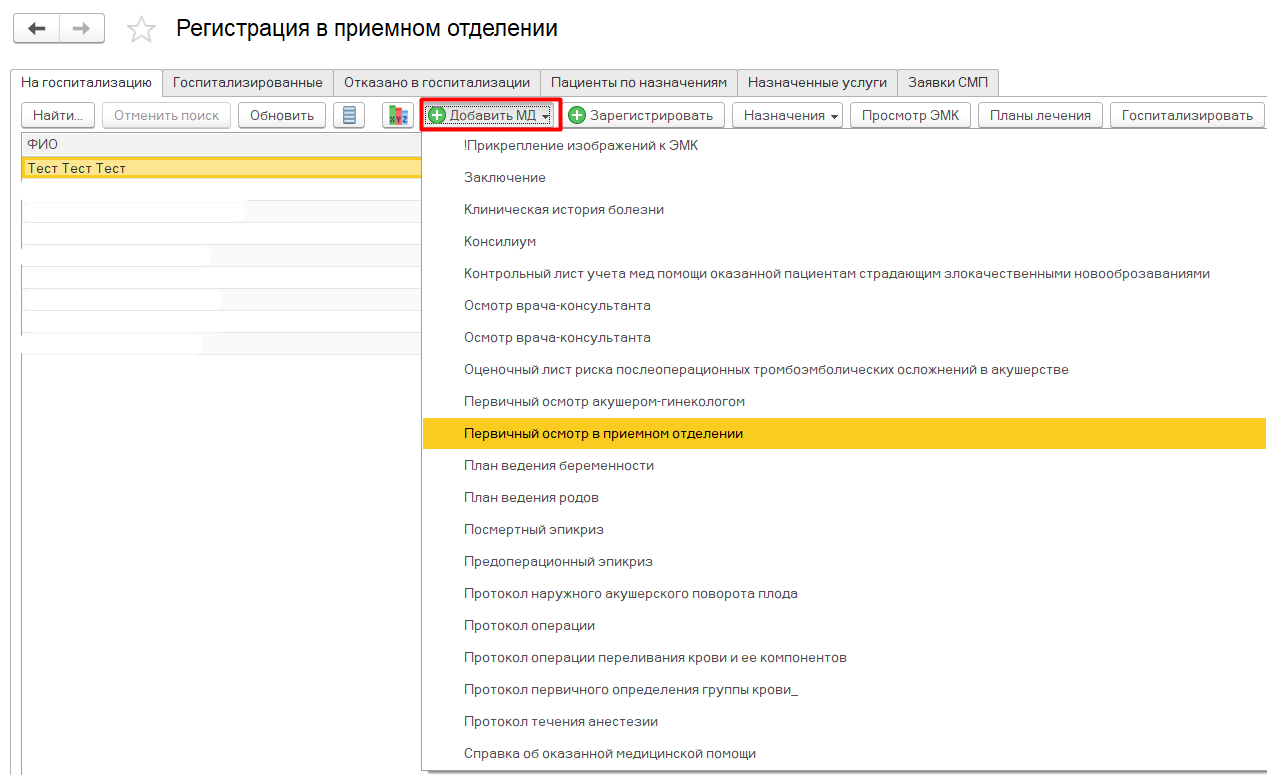This screenshot has width=1267, height=775.
Task: Add page to favorites with star icon
Action: point(141,30)
